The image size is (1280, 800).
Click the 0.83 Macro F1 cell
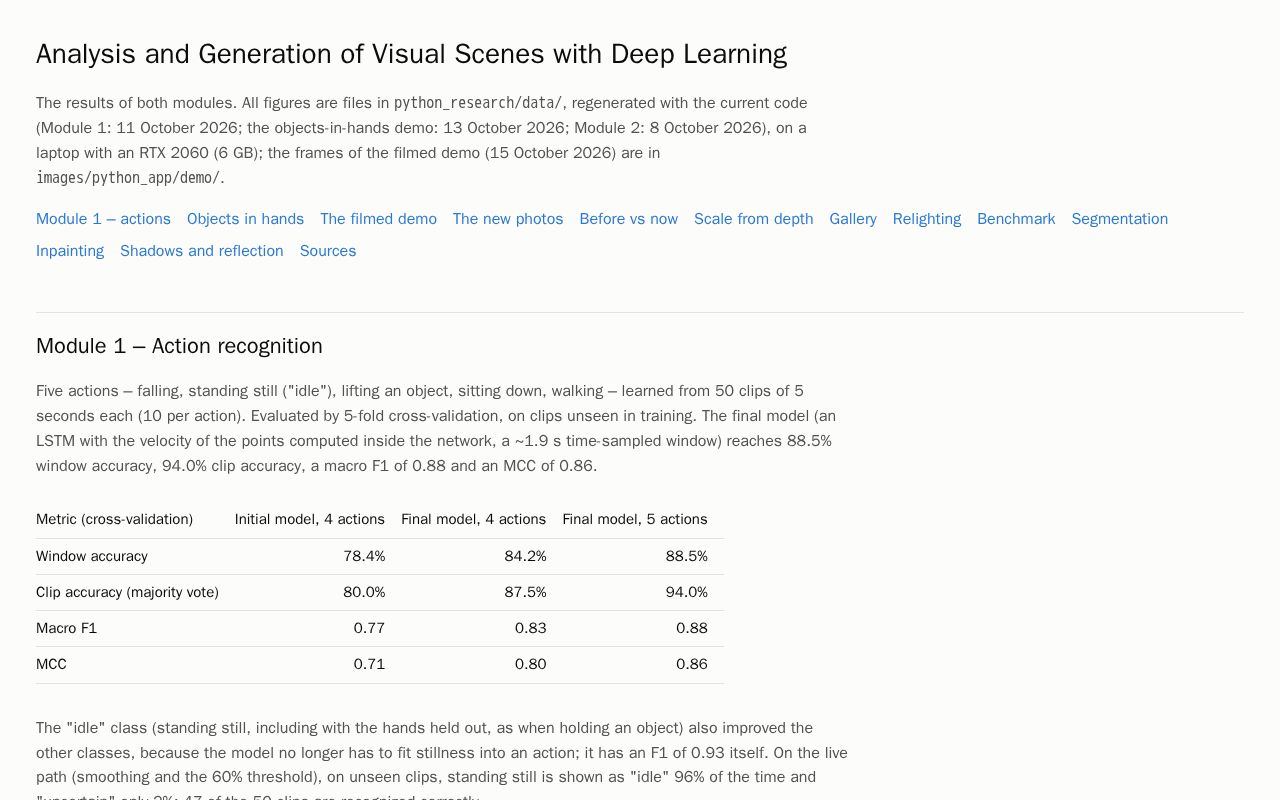coord(531,628)
